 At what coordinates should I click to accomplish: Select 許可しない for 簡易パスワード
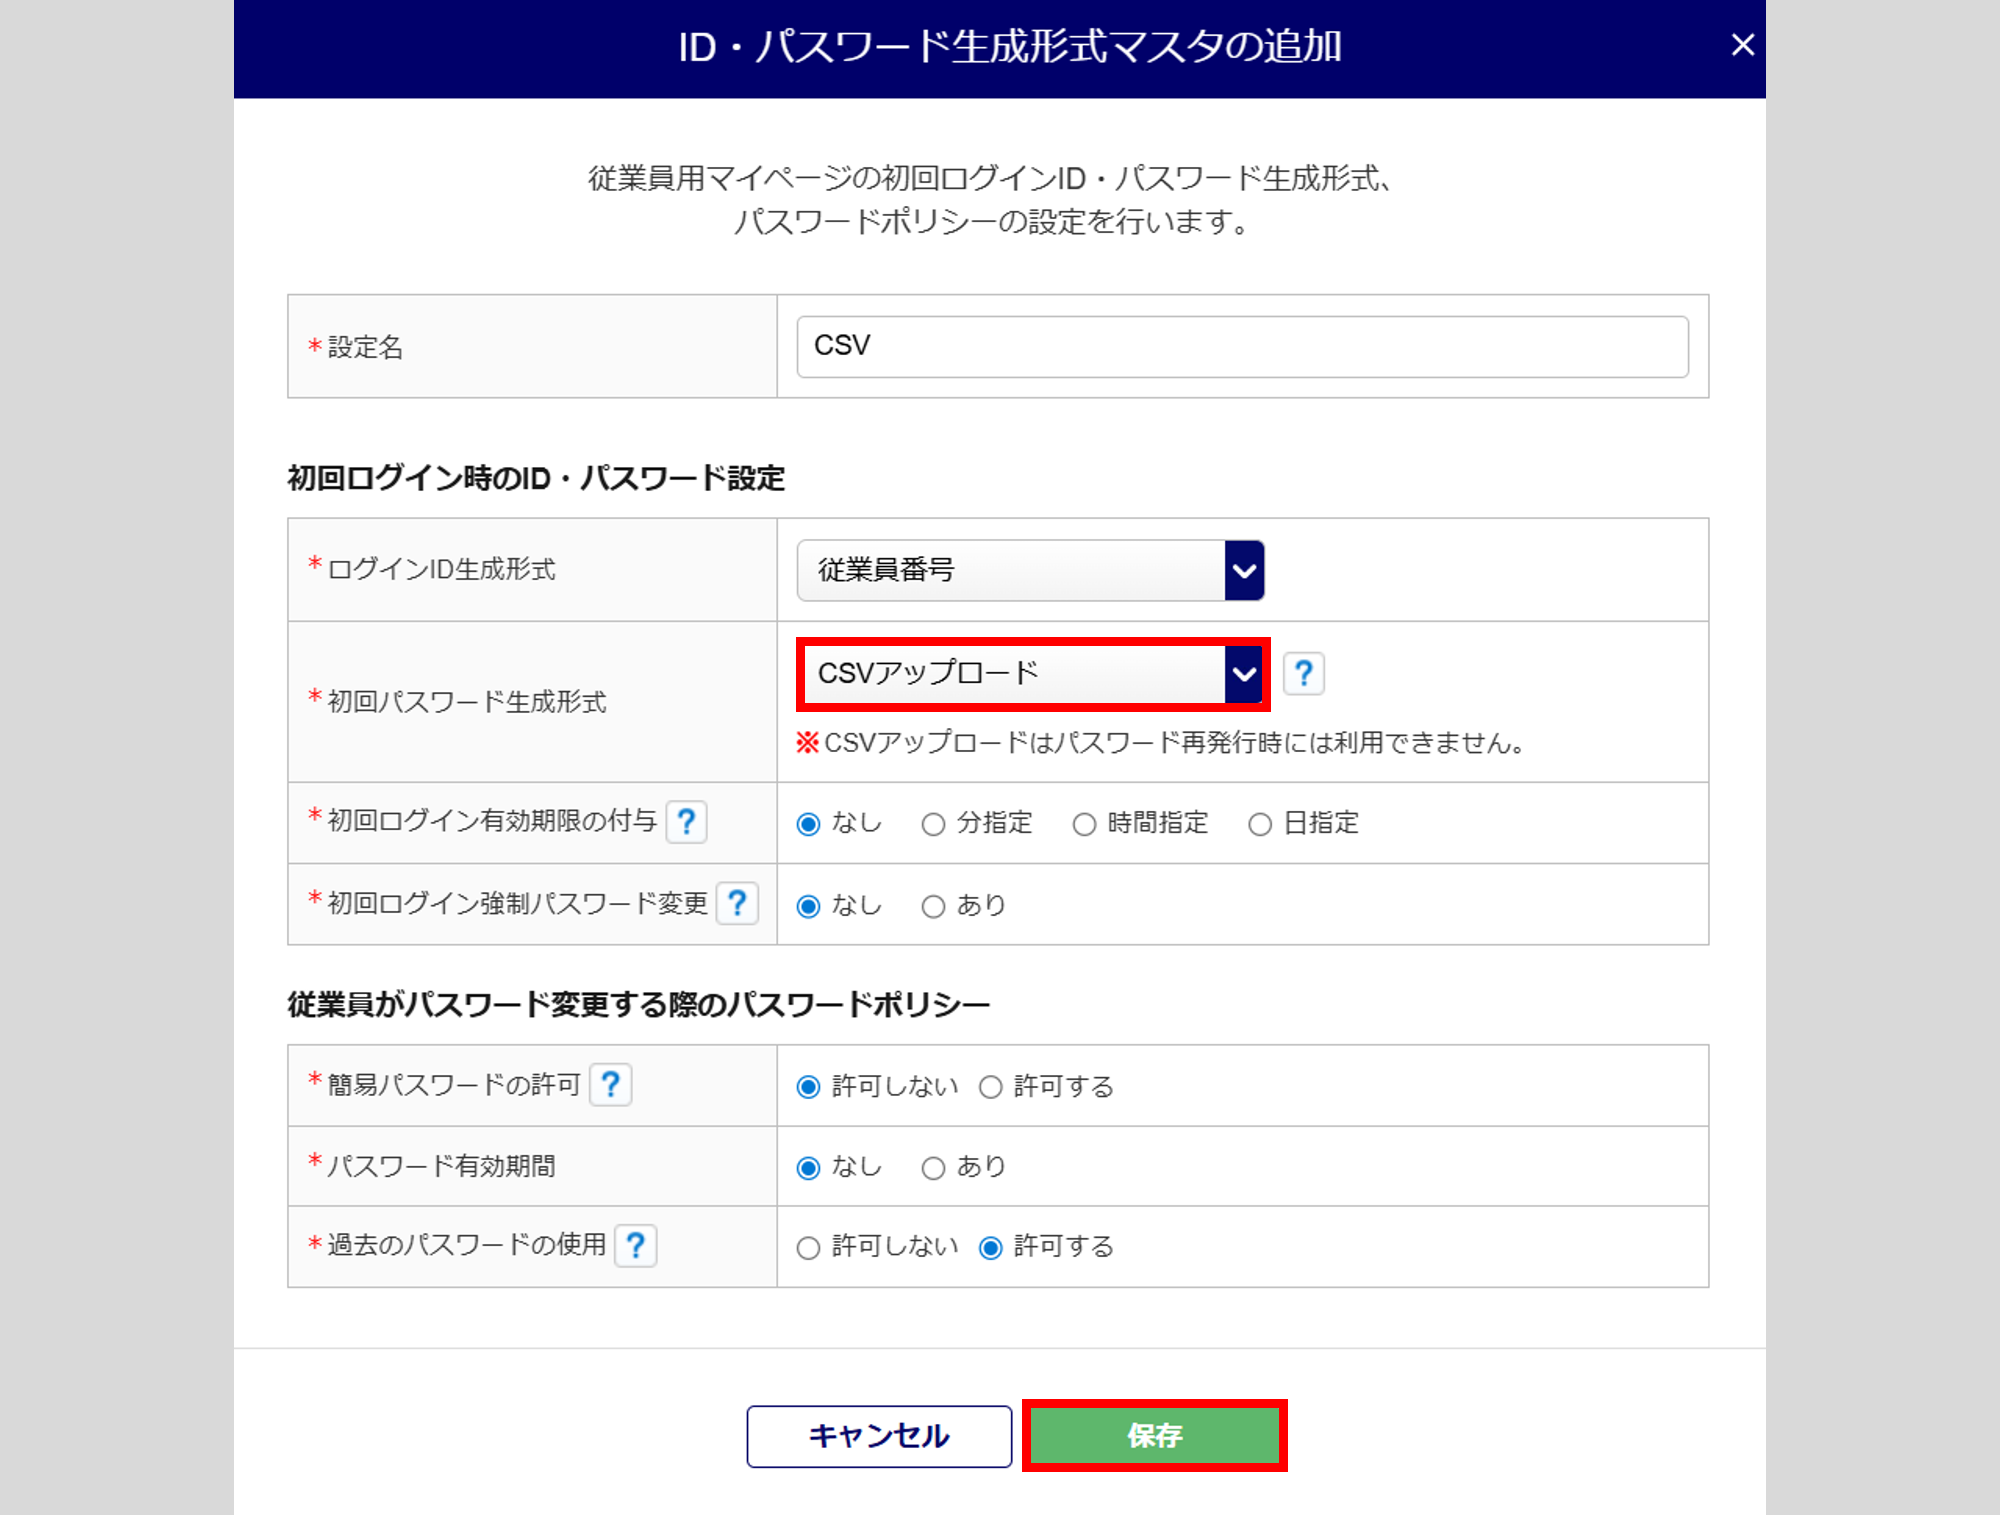(x=808, y=1087)
